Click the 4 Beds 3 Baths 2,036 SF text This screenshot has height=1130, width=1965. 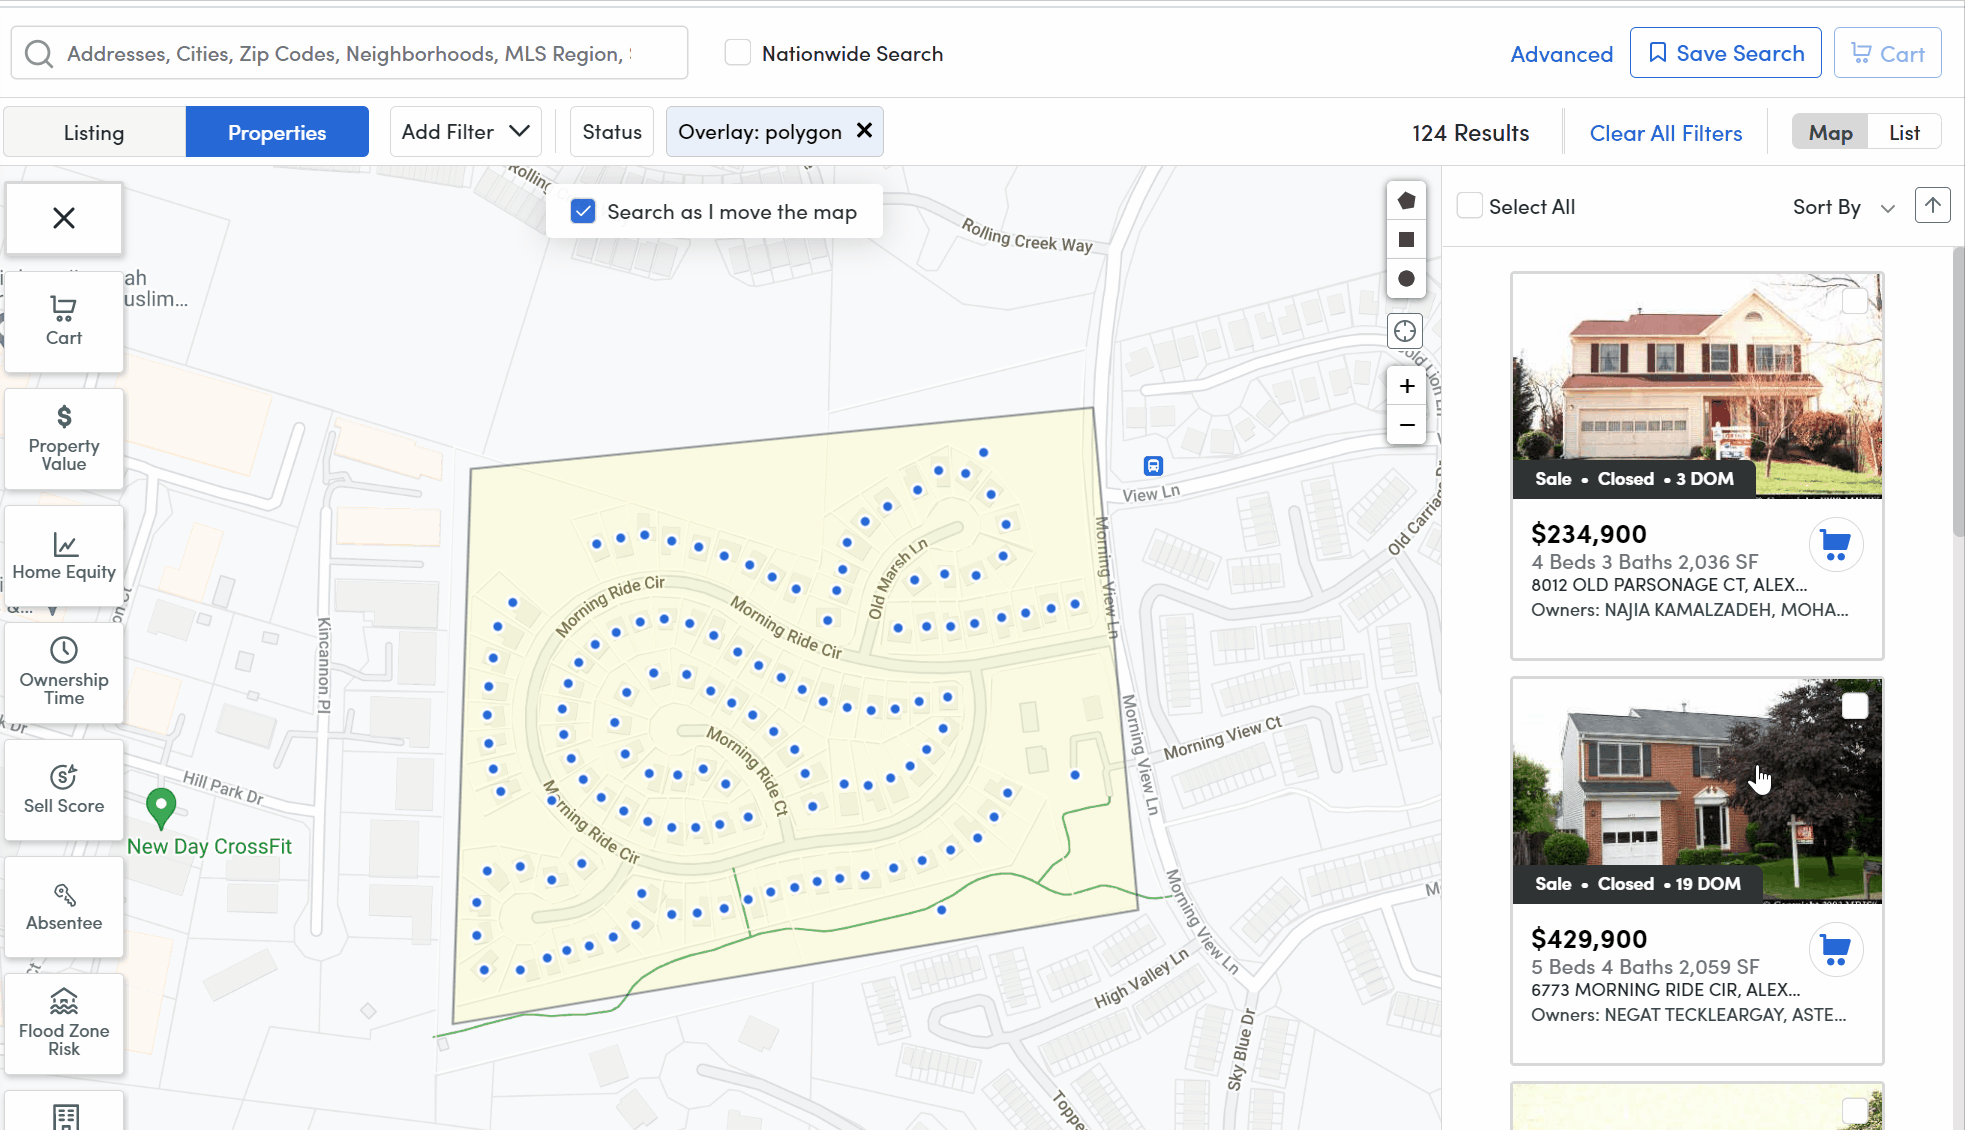click(1644, 562)
